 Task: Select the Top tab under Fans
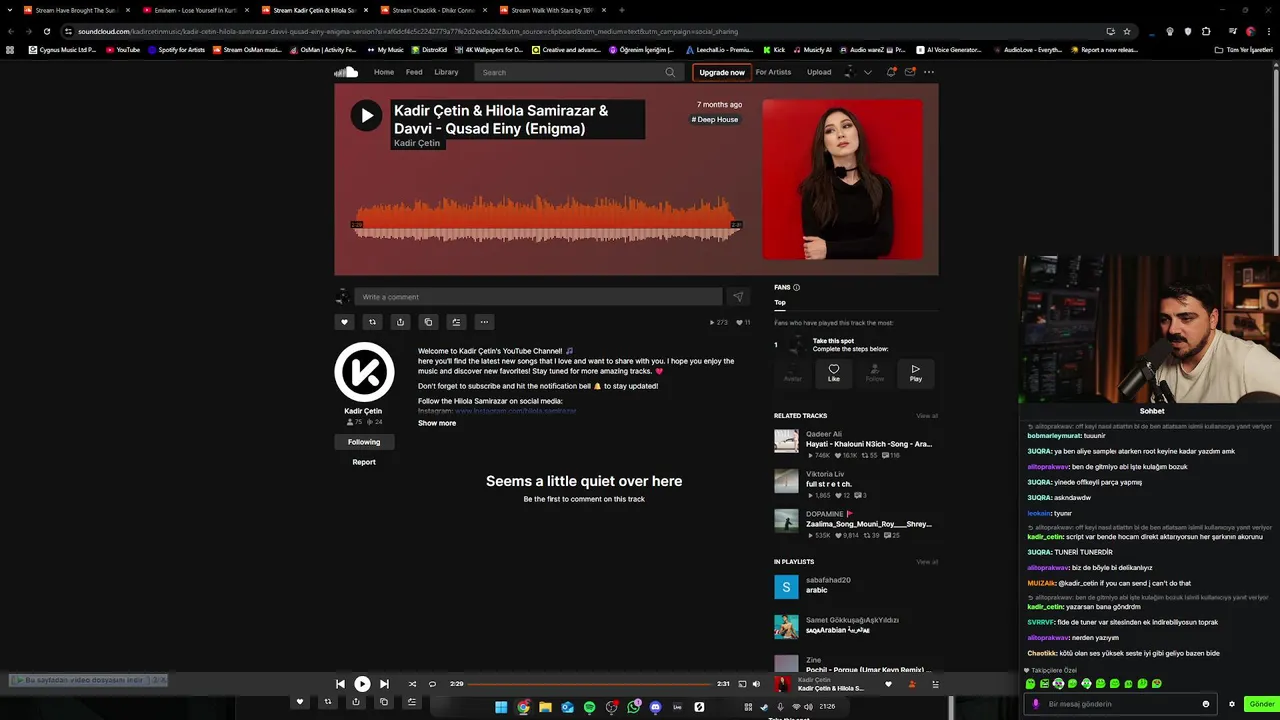point(780,302)
